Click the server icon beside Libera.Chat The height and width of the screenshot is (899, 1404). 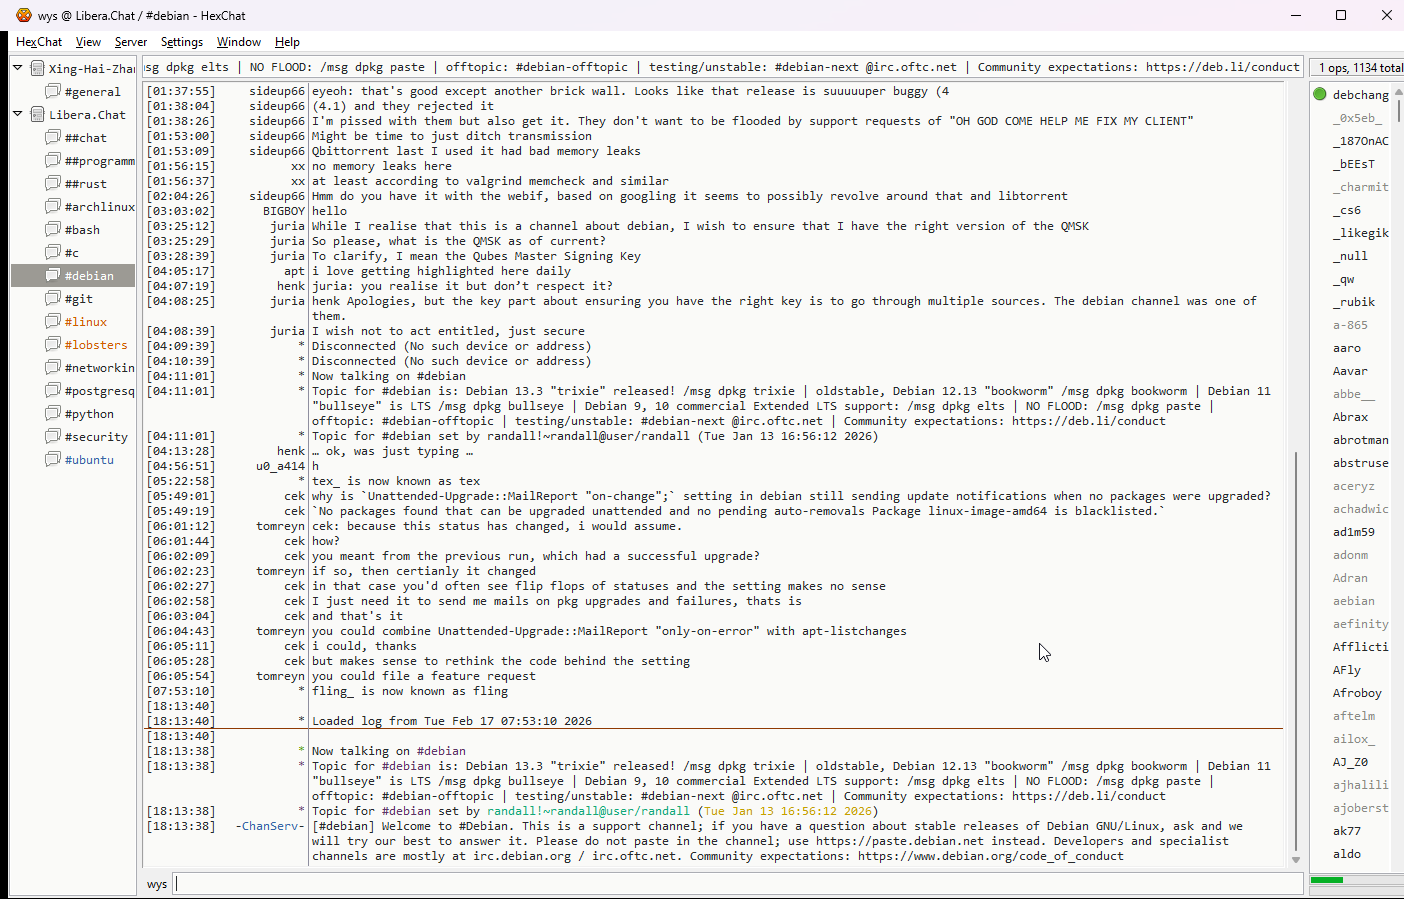(x=37, y=114)
